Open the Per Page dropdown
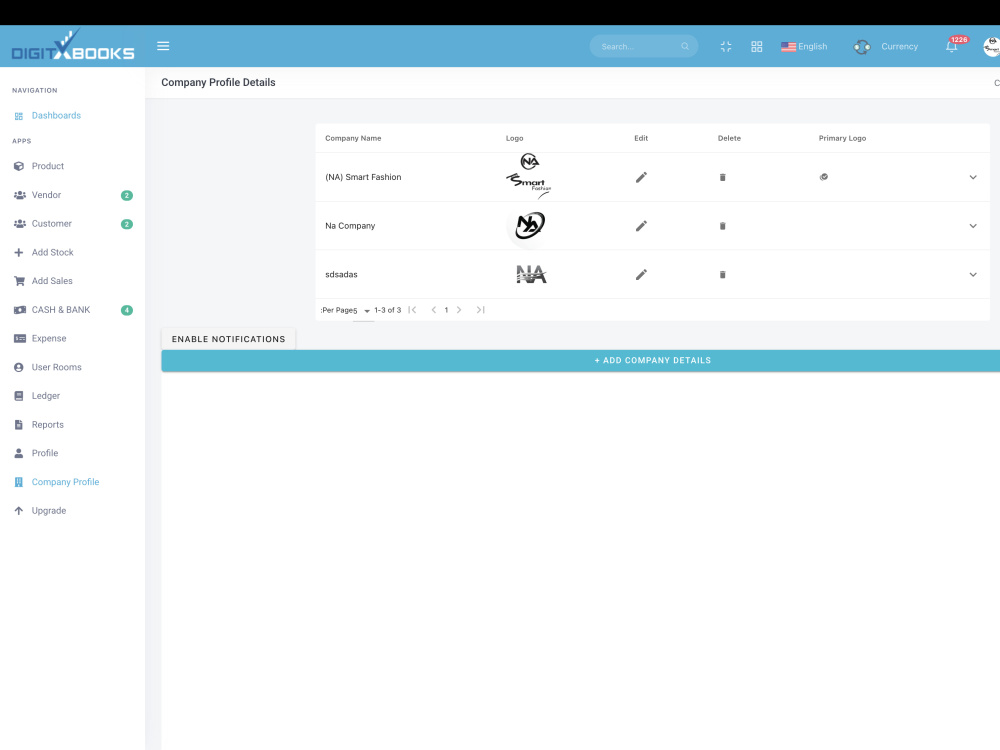The image size is (1000, 750). pos(363,311)
